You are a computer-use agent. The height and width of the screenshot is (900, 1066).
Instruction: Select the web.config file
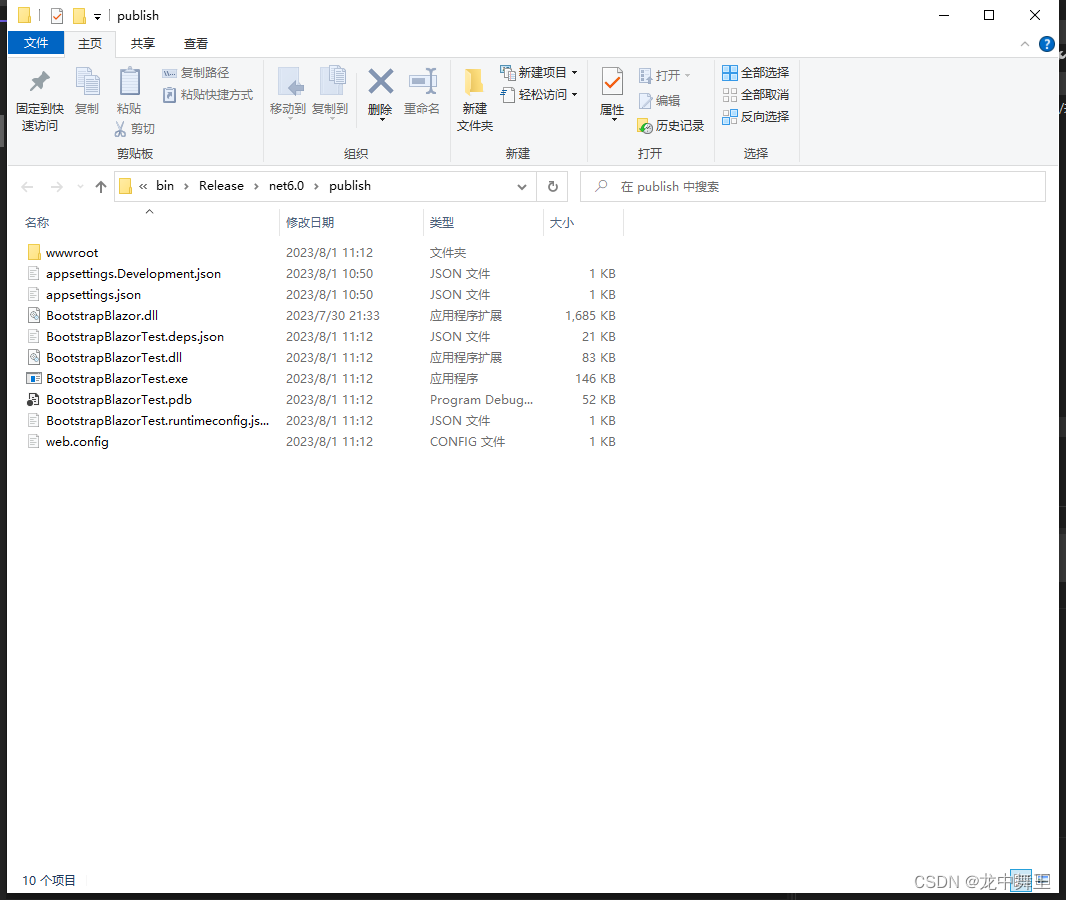point(77,443)
